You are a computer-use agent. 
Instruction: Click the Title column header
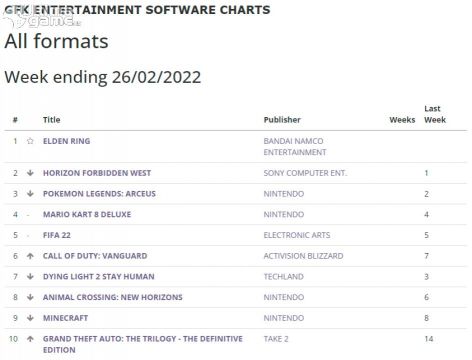(x=51, y=120)
